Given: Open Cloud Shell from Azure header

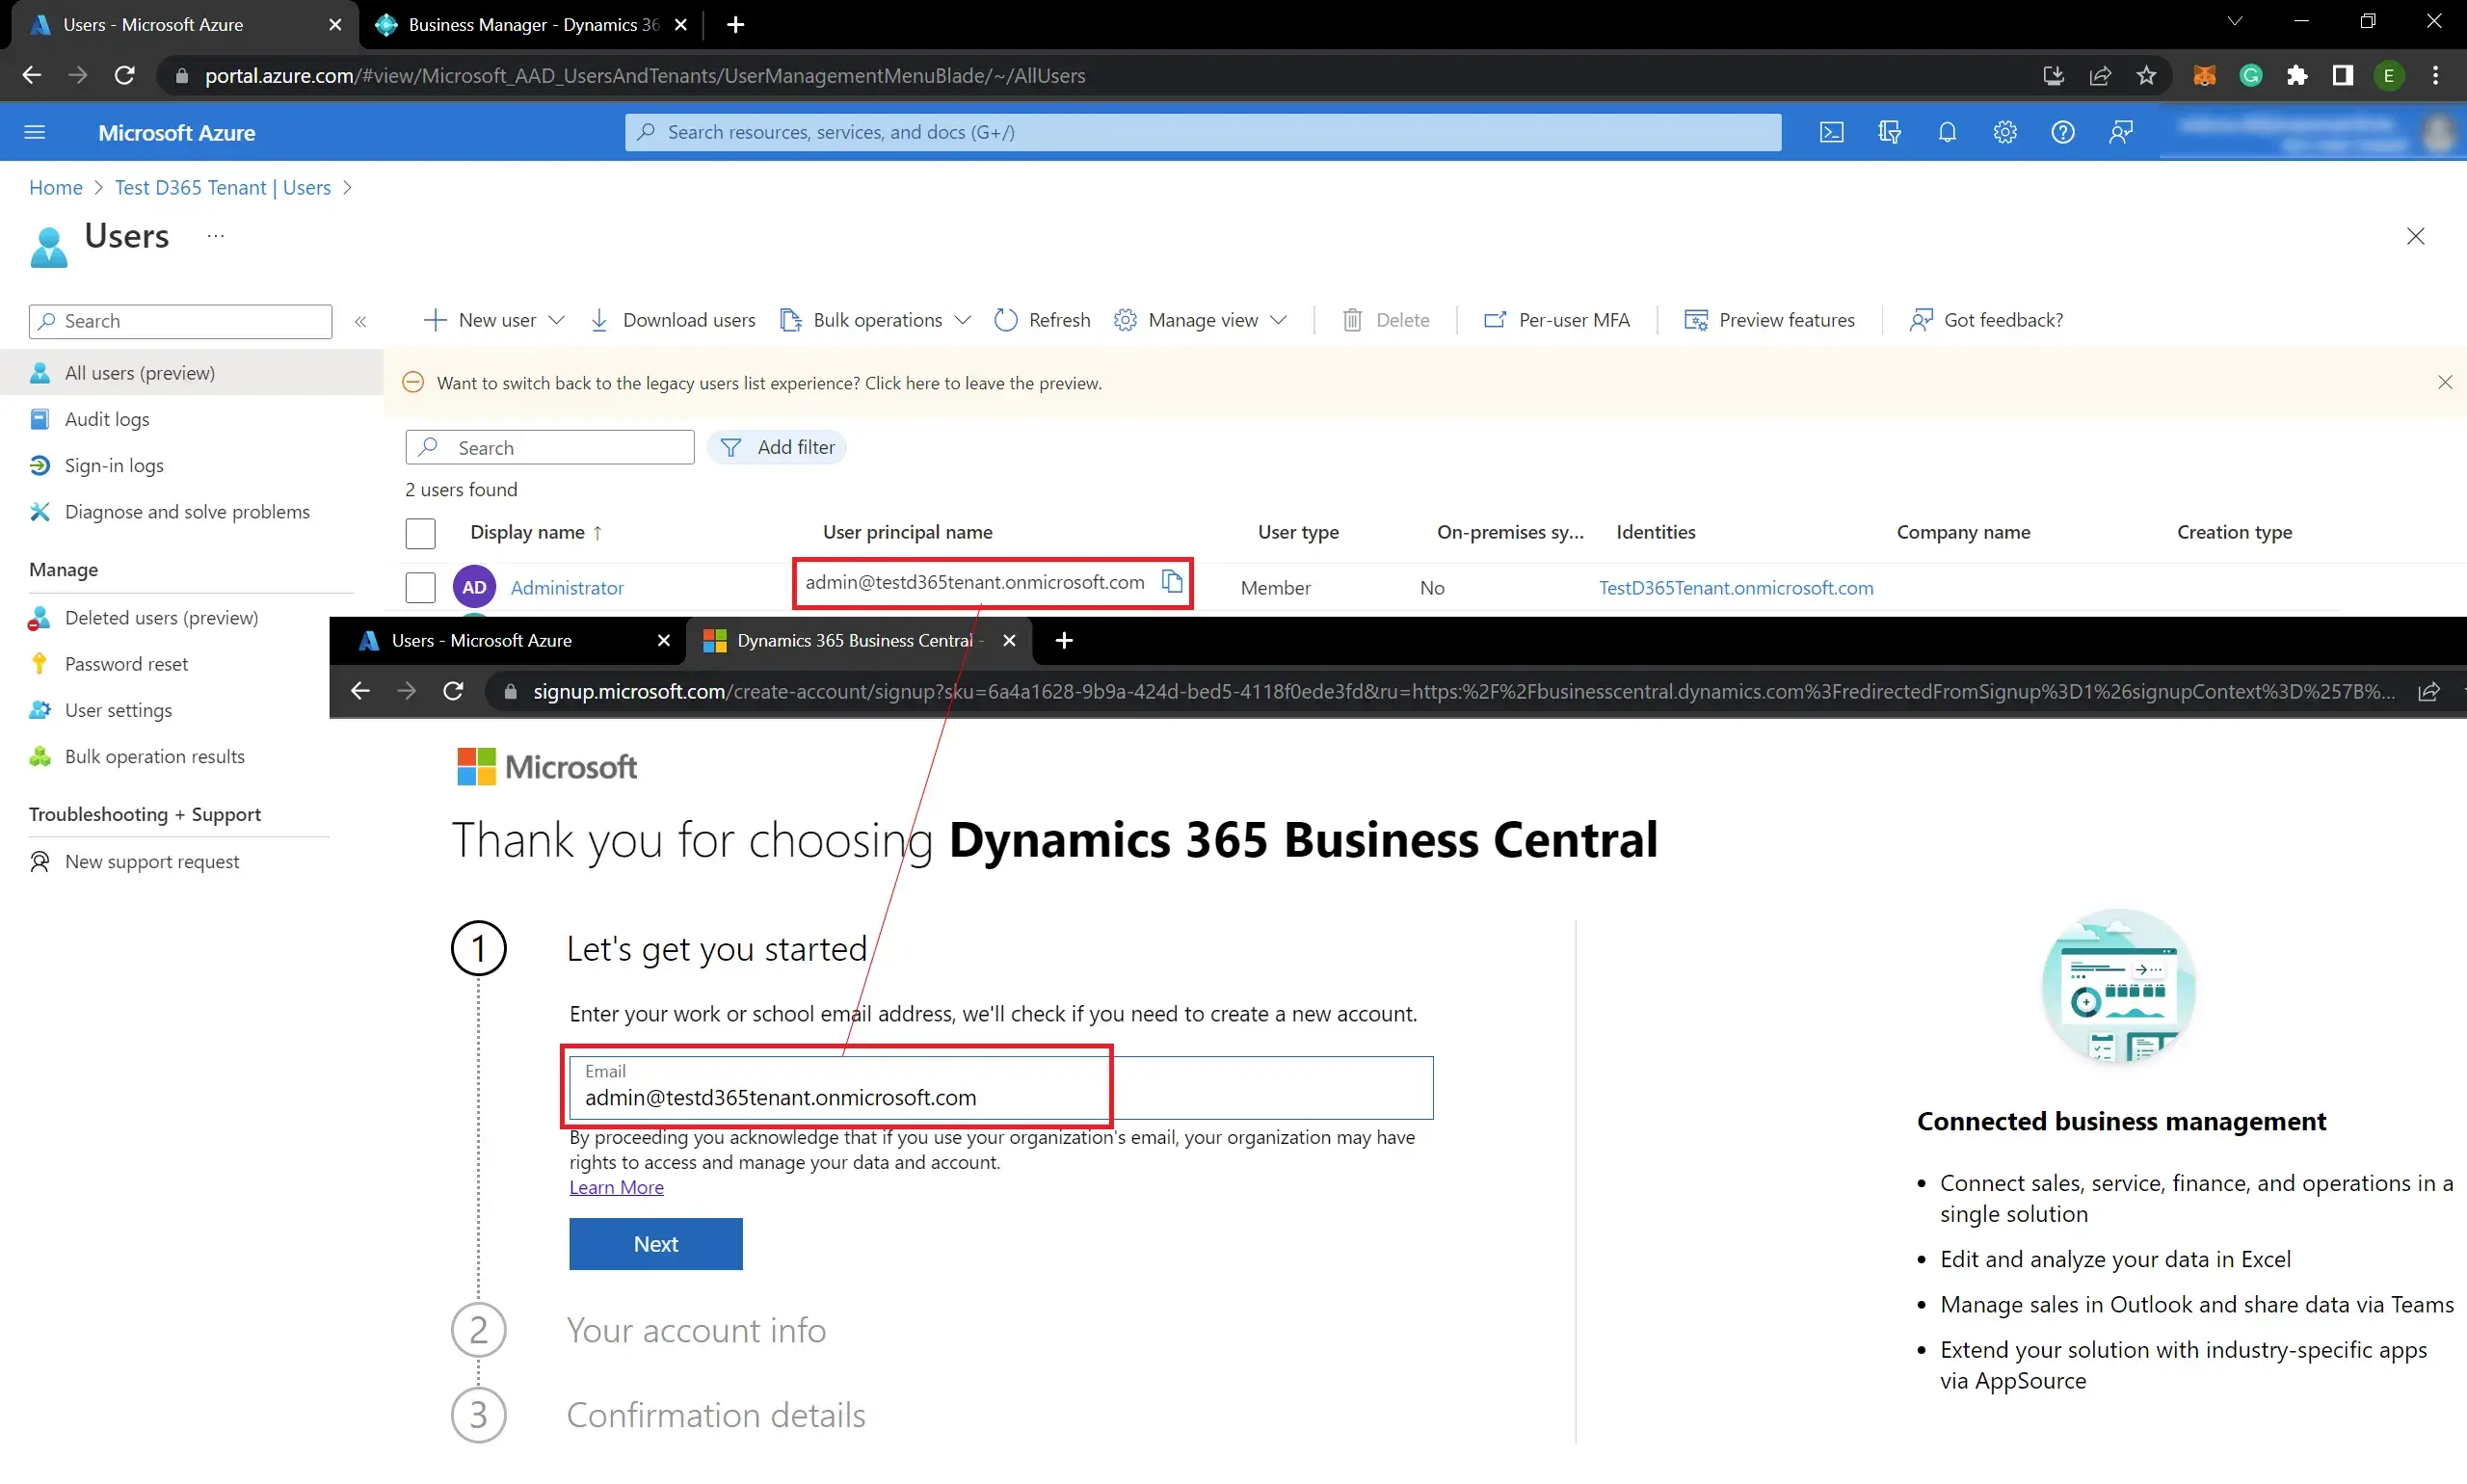Looking at the screenshot, I should (x=1831, y=132).
